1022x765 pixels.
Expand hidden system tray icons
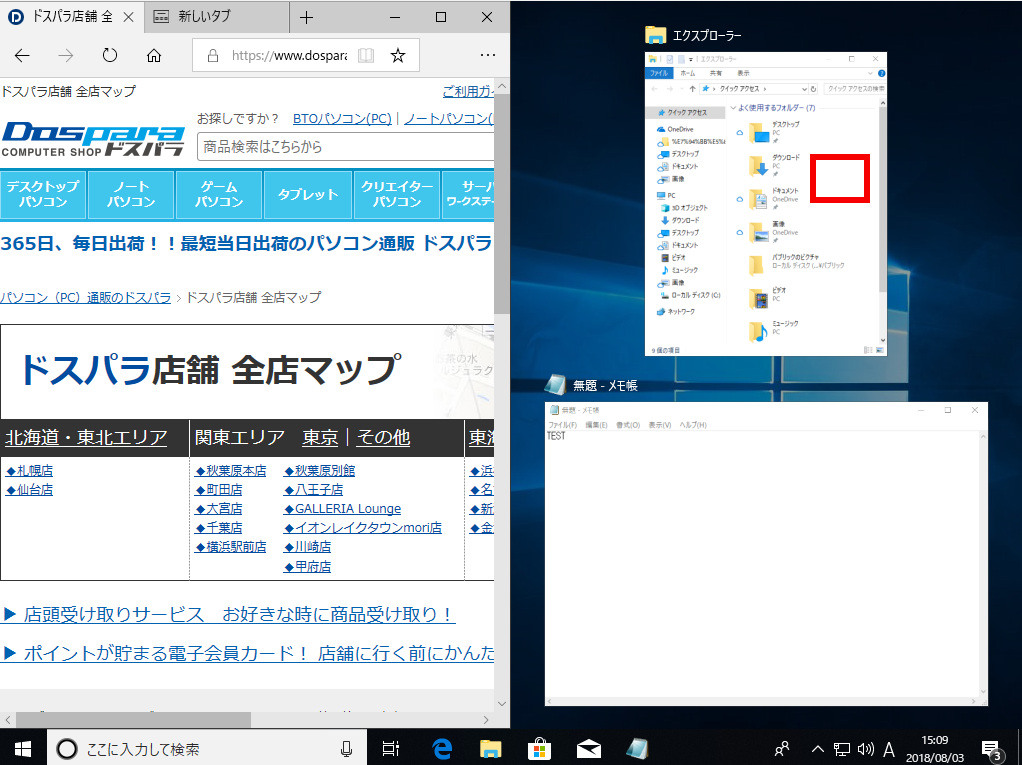click(818, 749)
